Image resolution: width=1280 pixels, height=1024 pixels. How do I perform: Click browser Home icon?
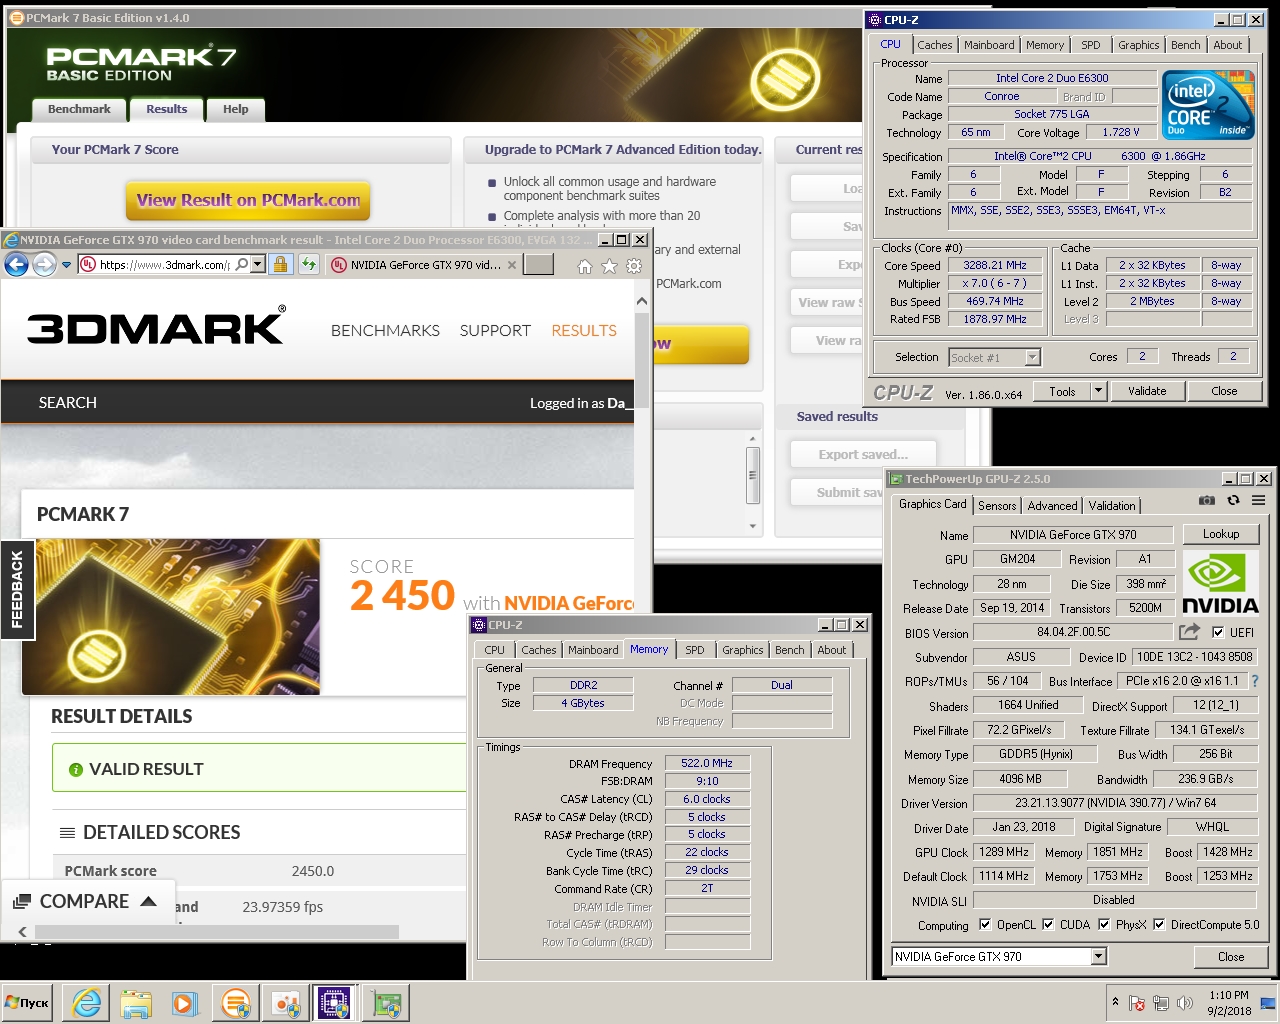point(585,266)
